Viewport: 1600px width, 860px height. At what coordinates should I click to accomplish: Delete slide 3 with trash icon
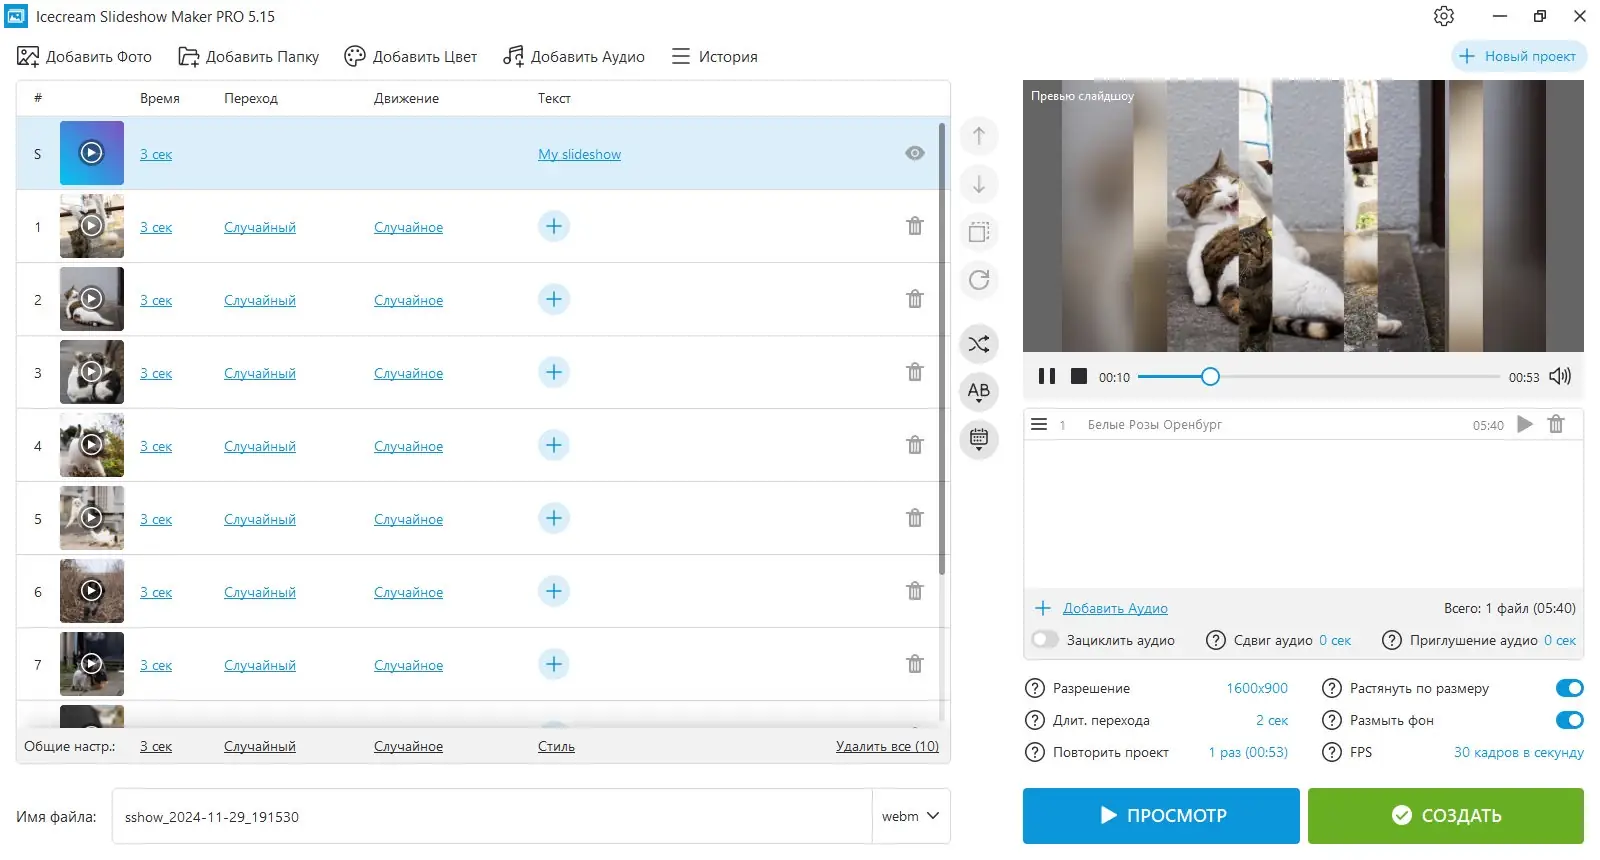point(914,372)
